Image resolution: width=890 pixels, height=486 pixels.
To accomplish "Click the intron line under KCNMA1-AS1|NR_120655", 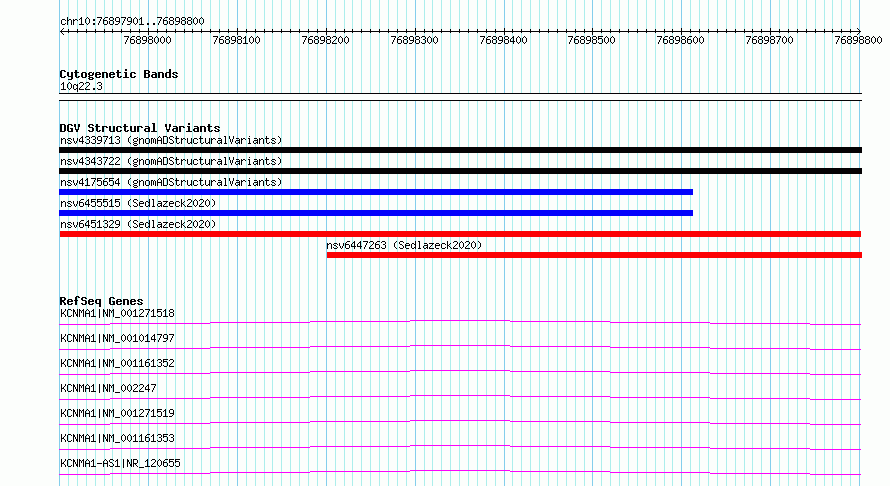I will pos(460,471).
